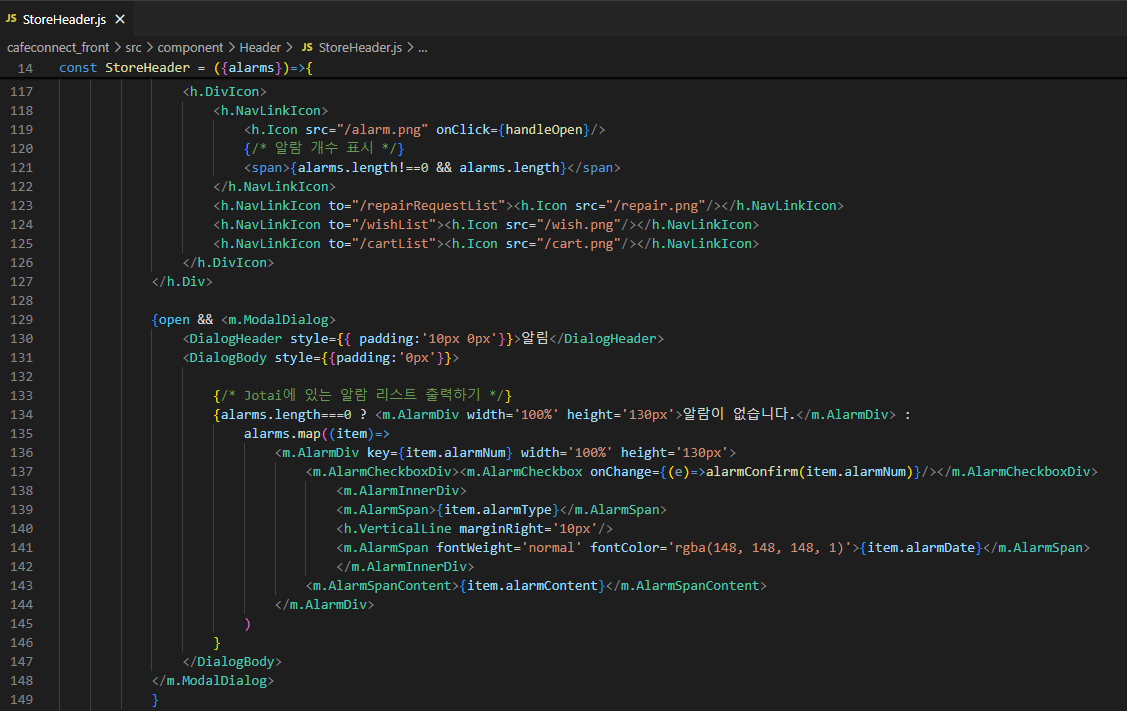Click closing </h.Div> tag on line 127

click(183, 282)
